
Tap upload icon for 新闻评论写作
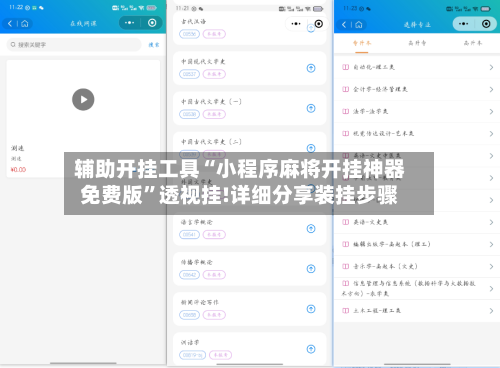click(x=311, y=309)
